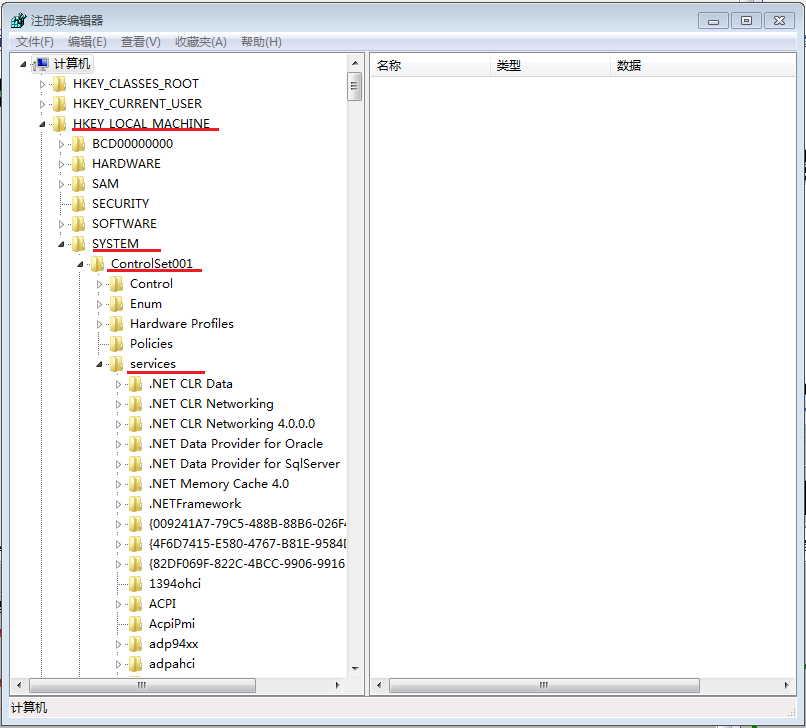Open the 编辑(E) menu

pos(87,42)
